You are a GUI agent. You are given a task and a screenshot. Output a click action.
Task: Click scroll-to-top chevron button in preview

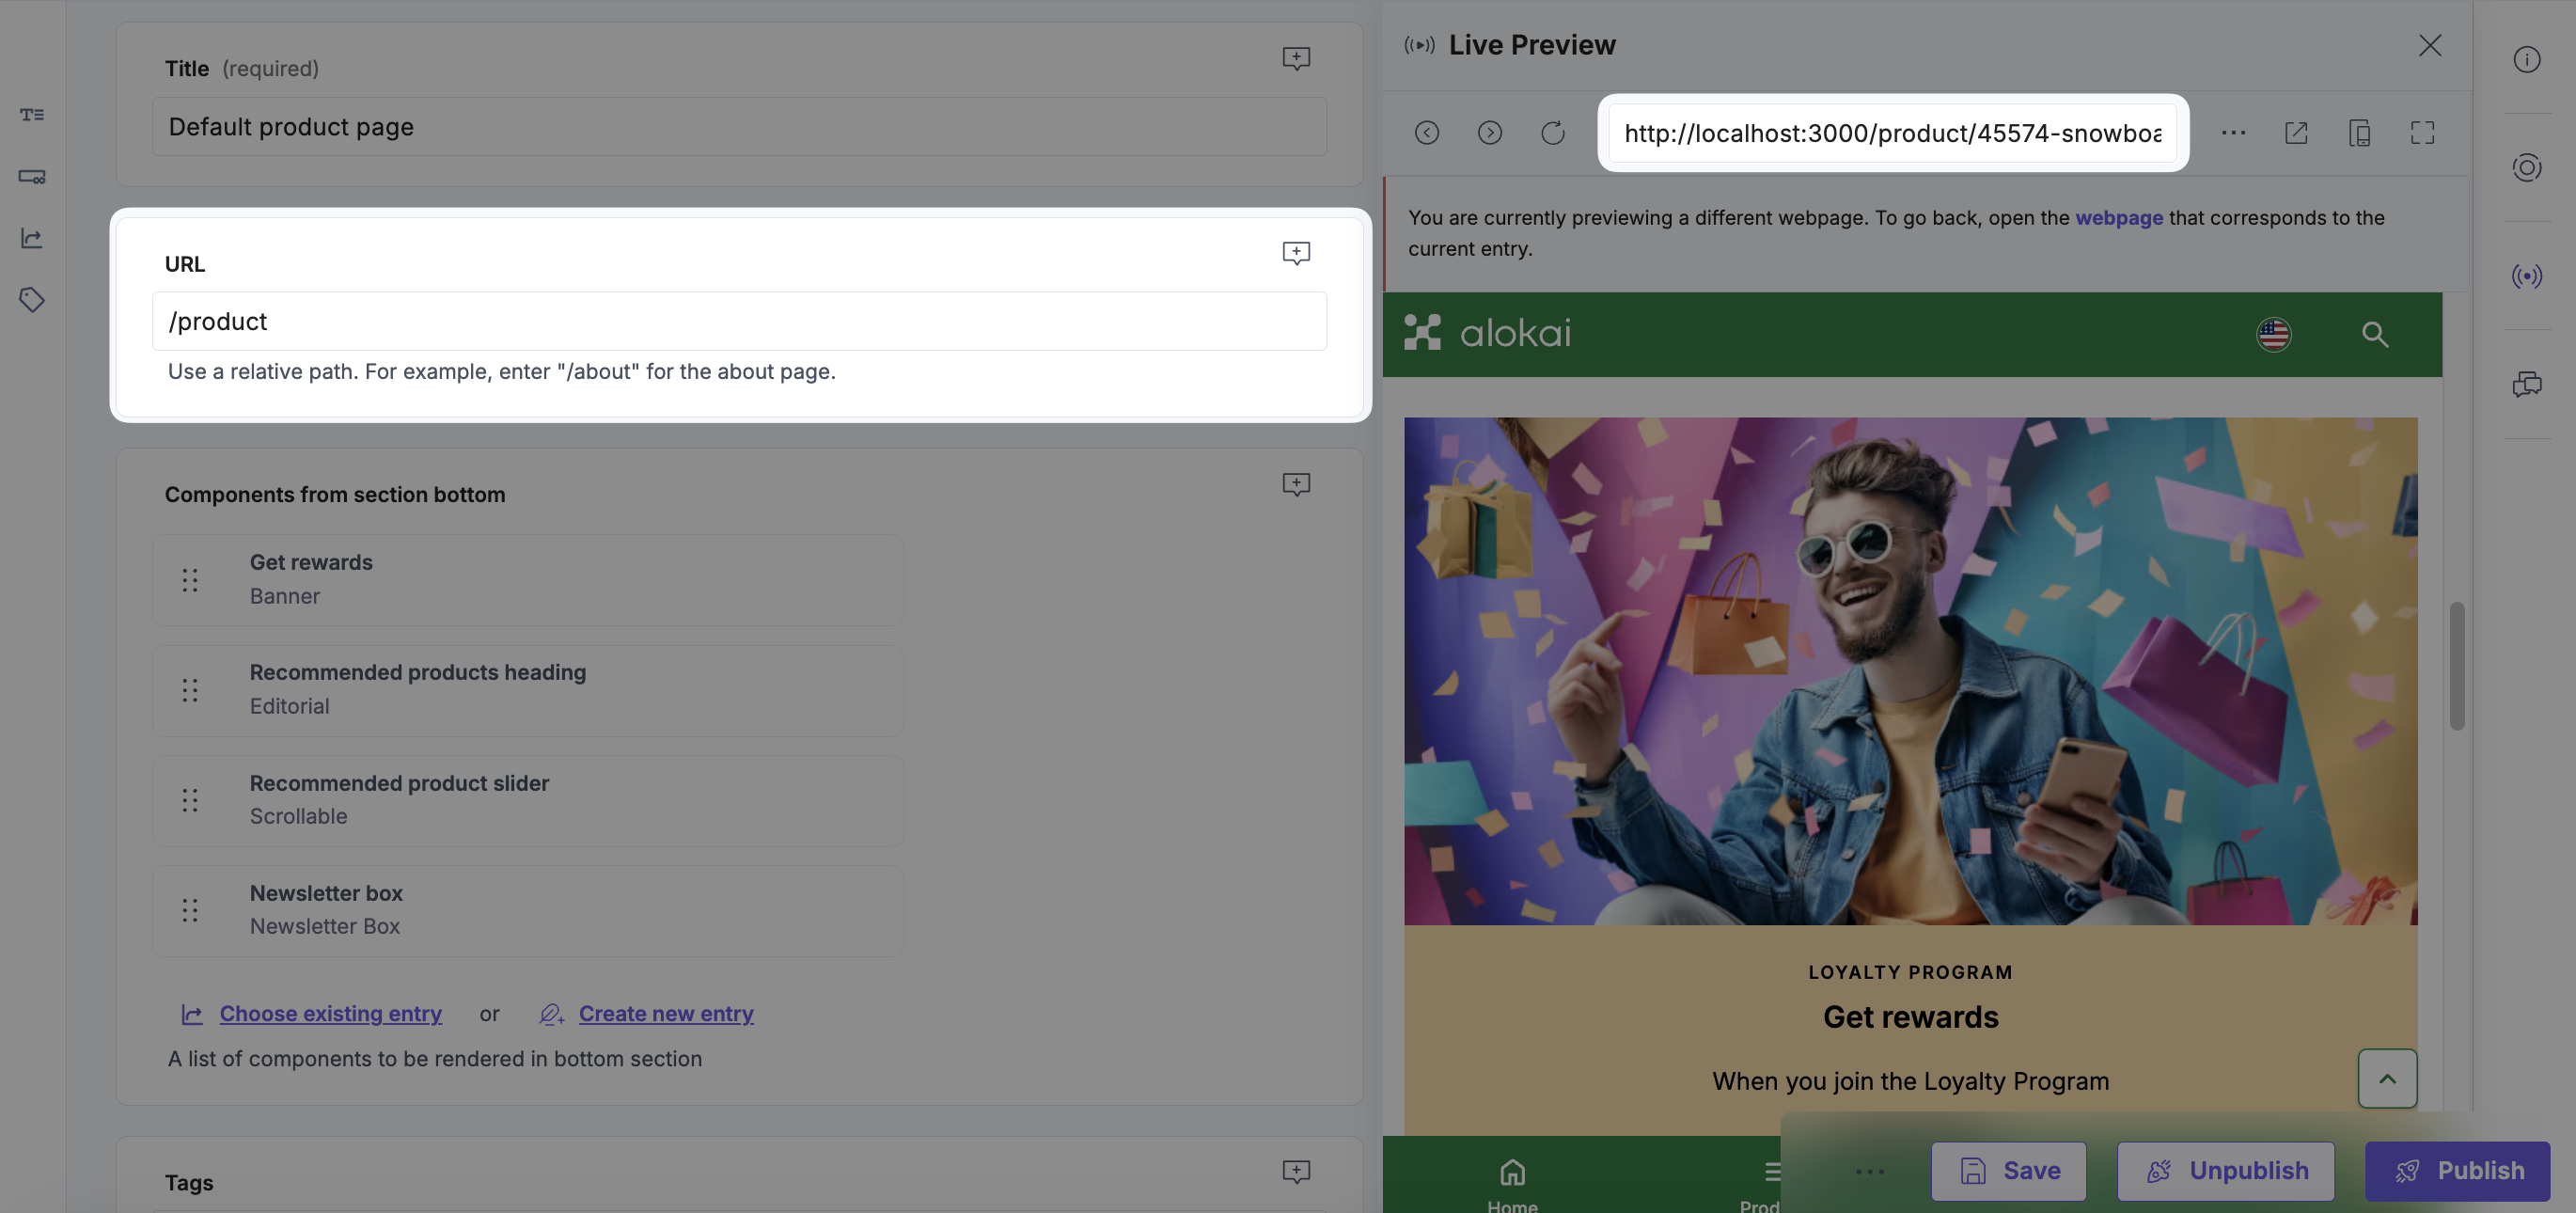pyautogui.click(x=2388, y=1078)
